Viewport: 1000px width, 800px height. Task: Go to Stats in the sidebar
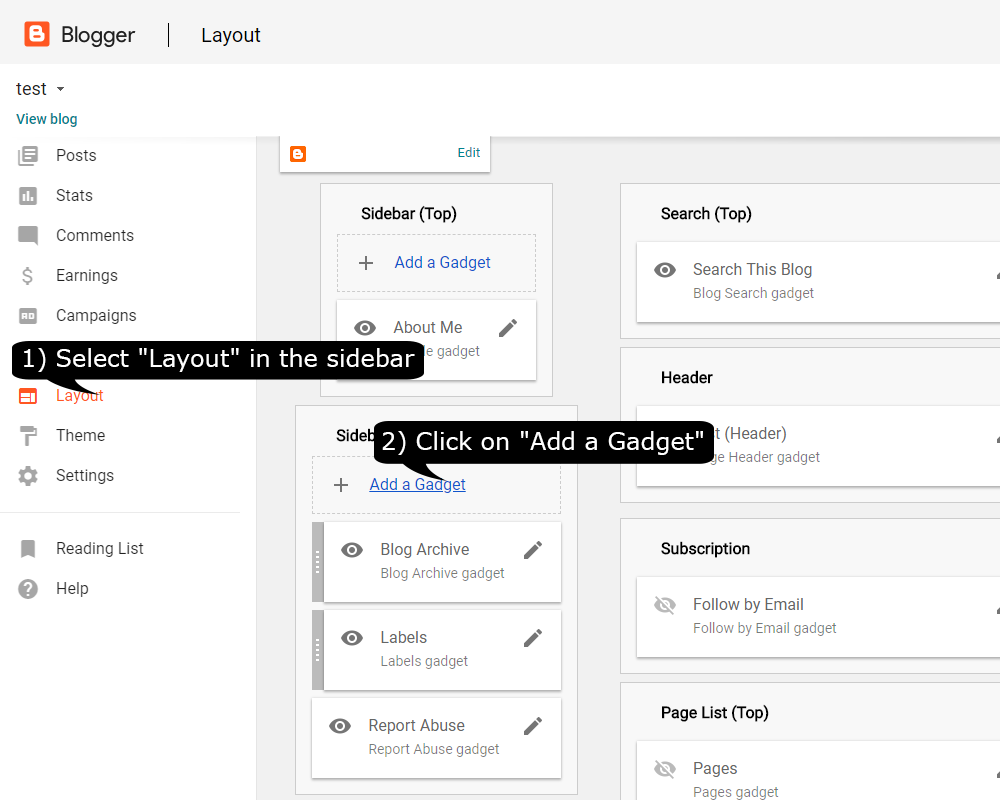[x=74, y=196]
